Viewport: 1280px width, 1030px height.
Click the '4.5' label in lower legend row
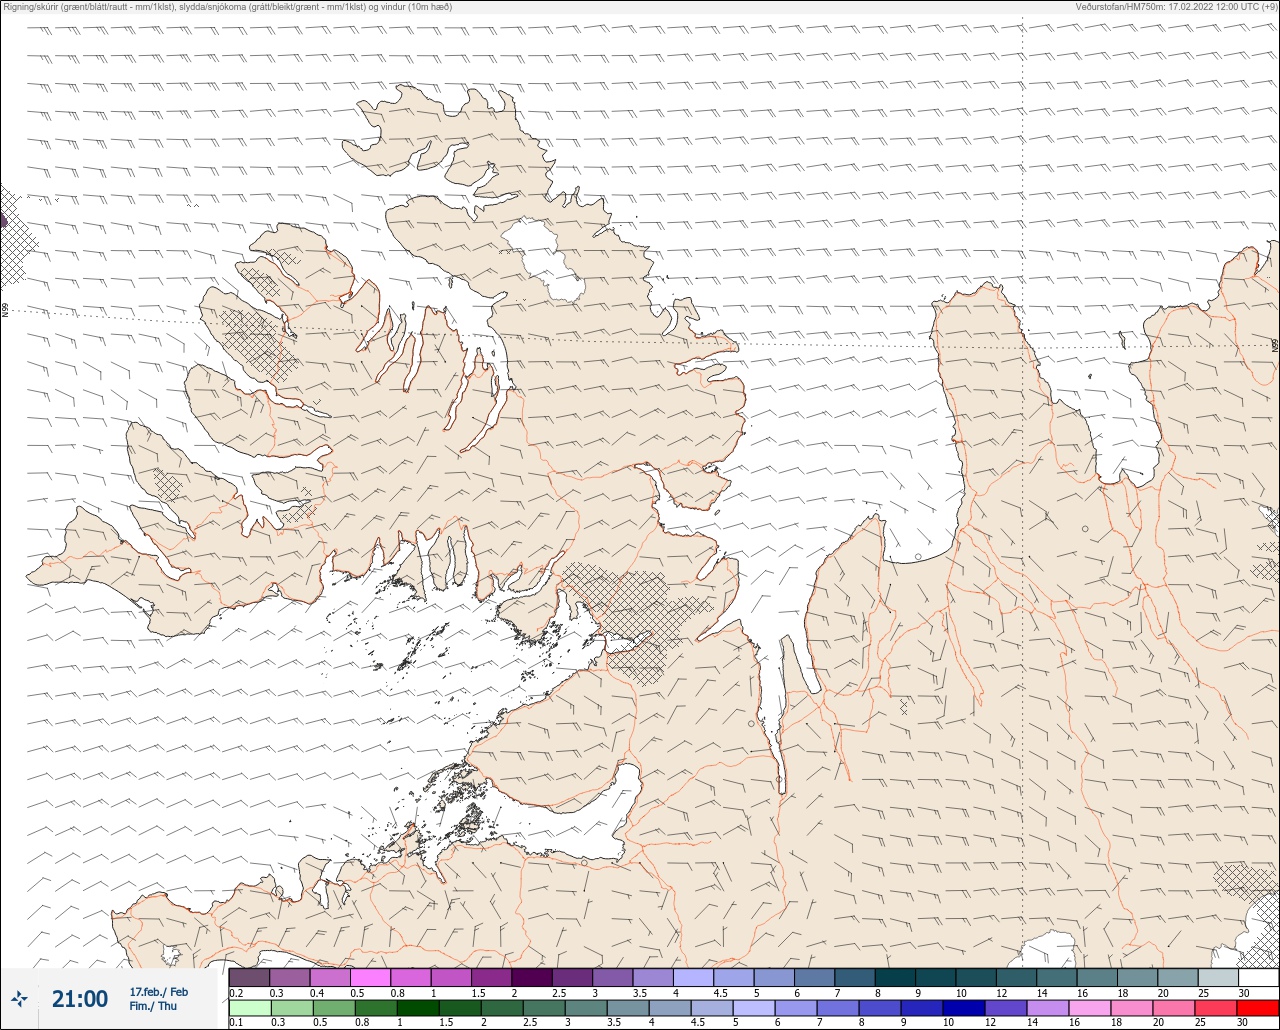(698, 1022)
